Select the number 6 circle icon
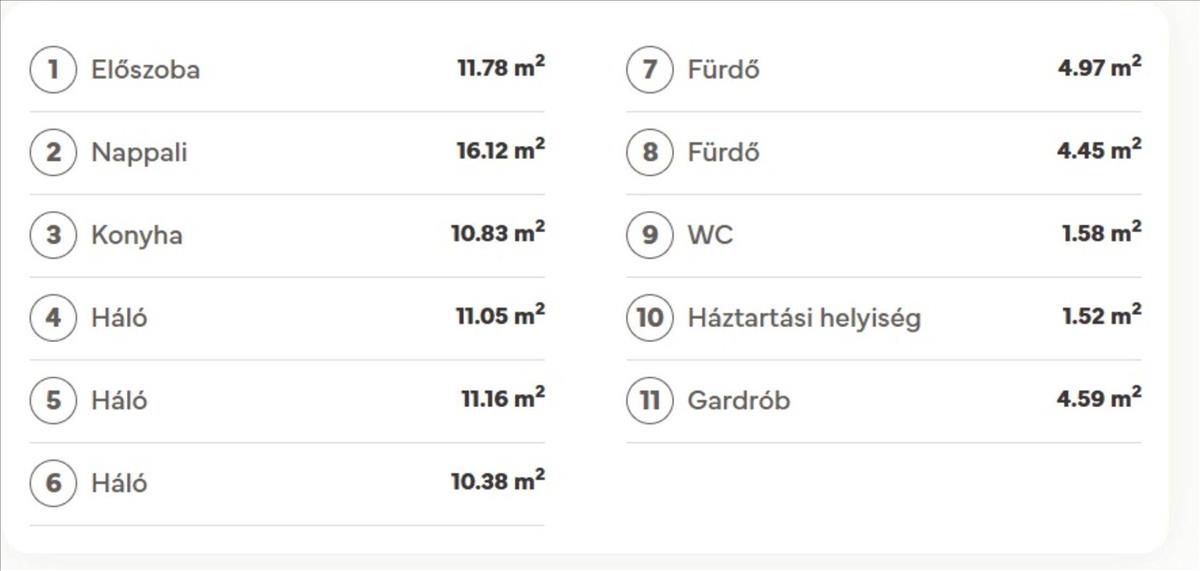Screen dimensions: 1200x571 [x=53, y=484]
